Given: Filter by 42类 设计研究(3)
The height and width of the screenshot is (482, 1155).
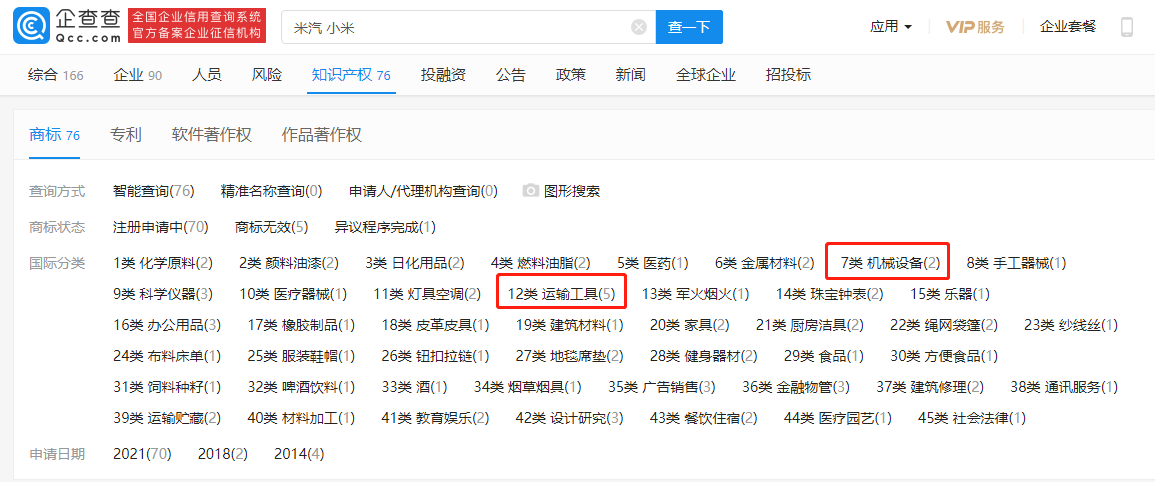Looking at the screenshot, I should coord(569,419).
